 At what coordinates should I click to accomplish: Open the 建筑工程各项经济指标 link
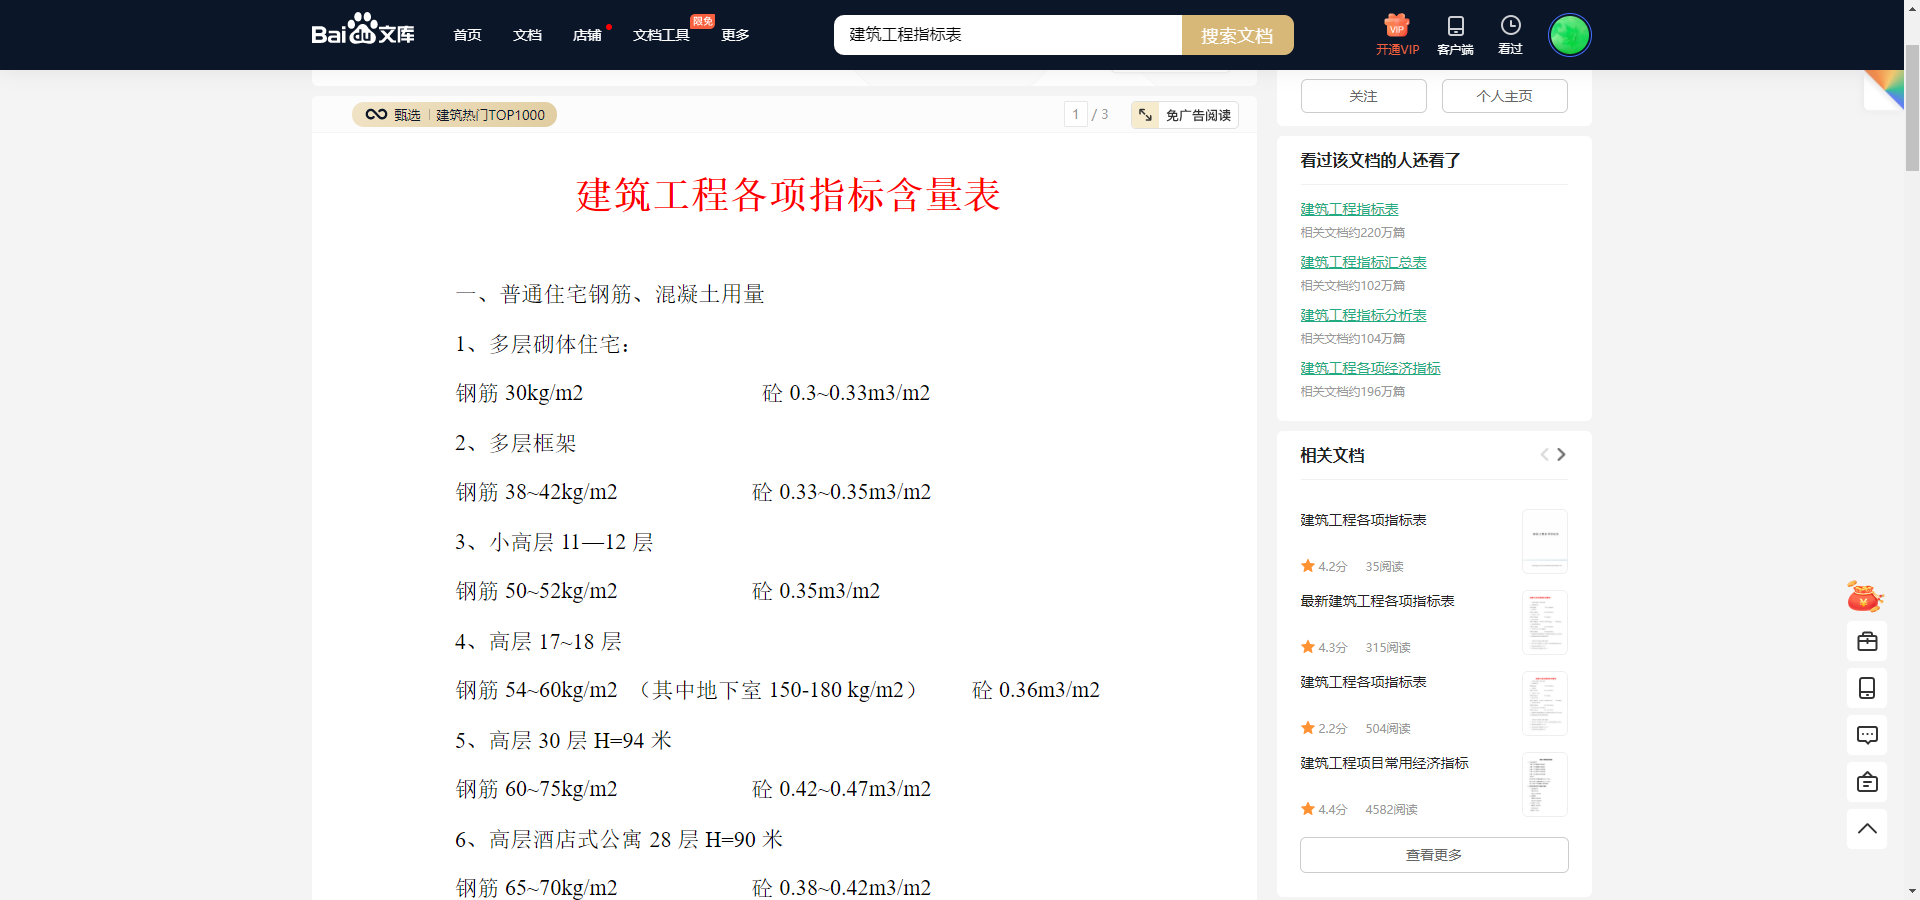(x=1370, y=368)
